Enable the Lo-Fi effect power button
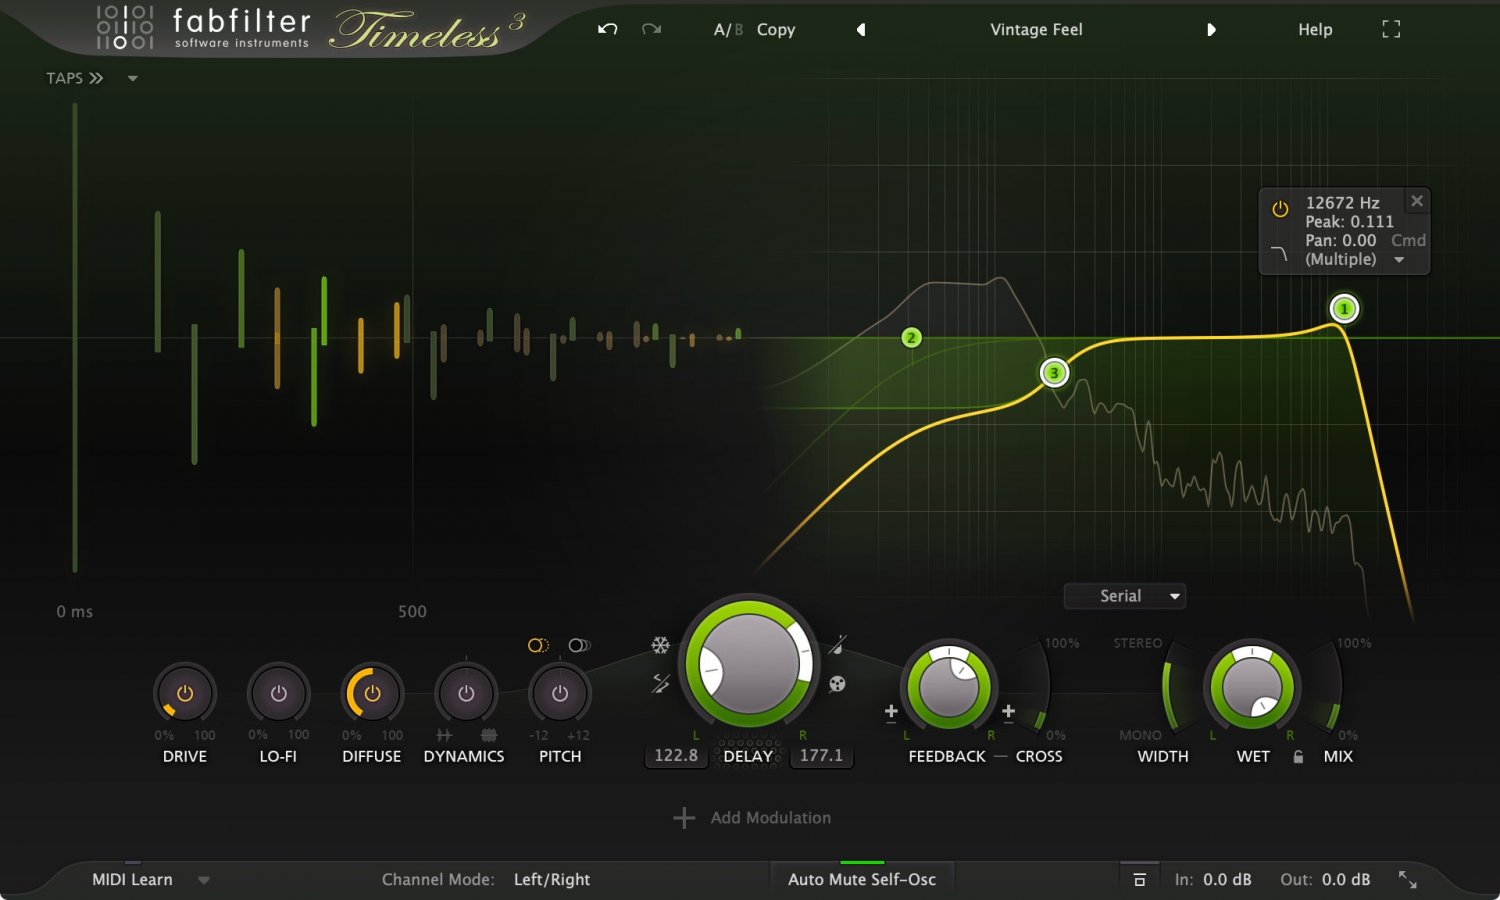1500x900 pixels. 278,693
